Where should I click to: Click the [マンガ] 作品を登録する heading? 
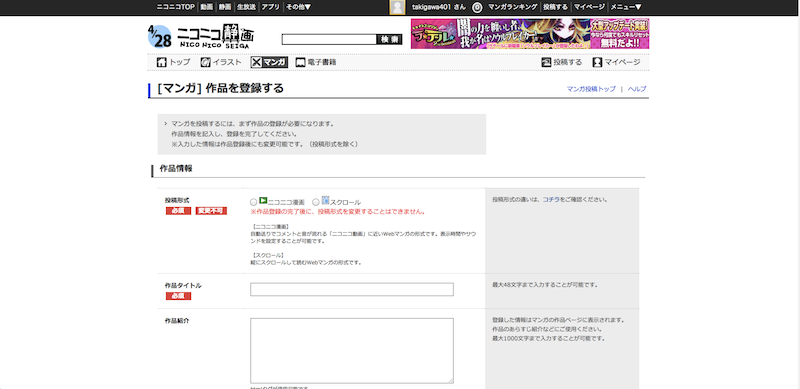(x=221, y=88)
